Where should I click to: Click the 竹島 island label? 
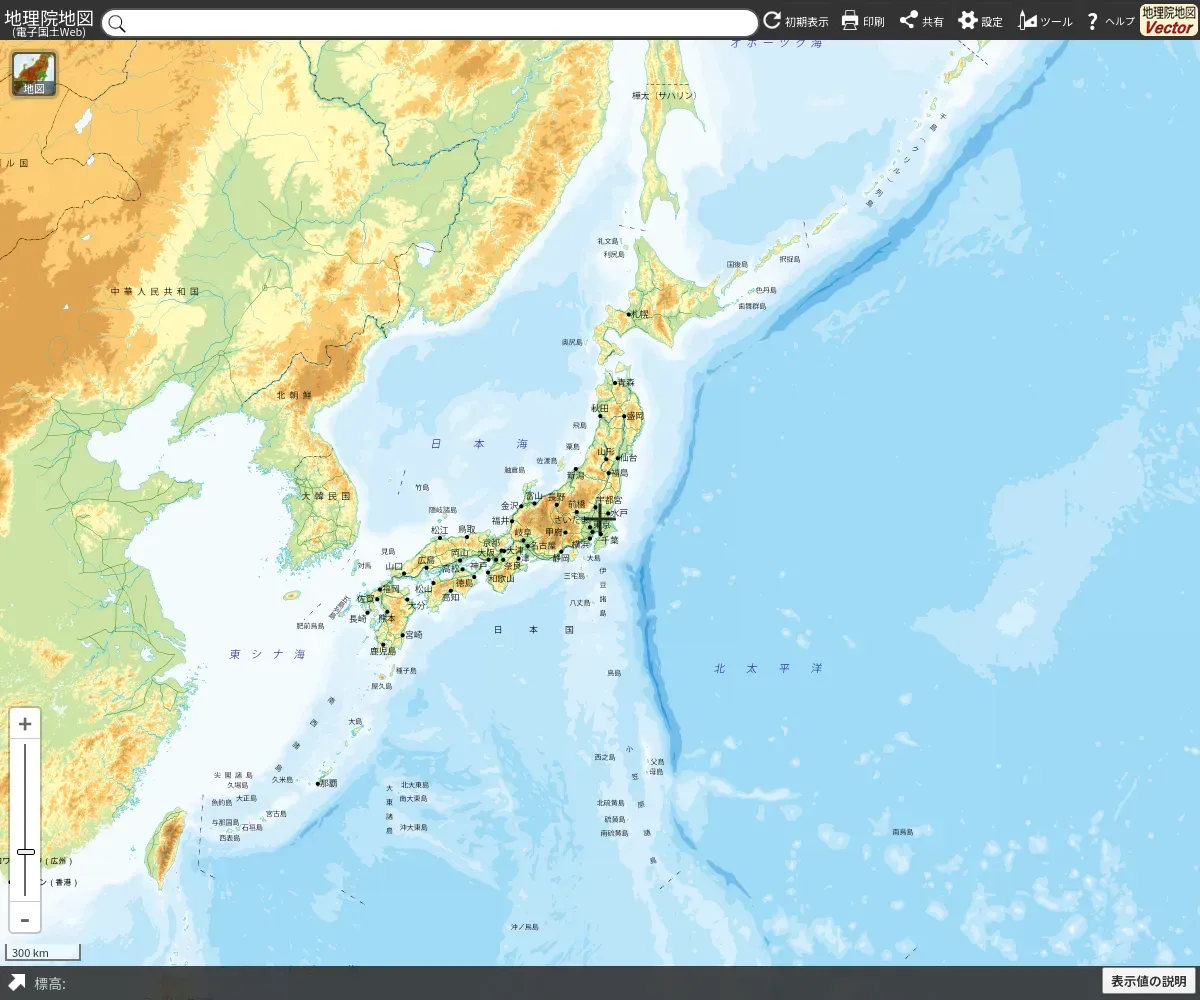422,488
